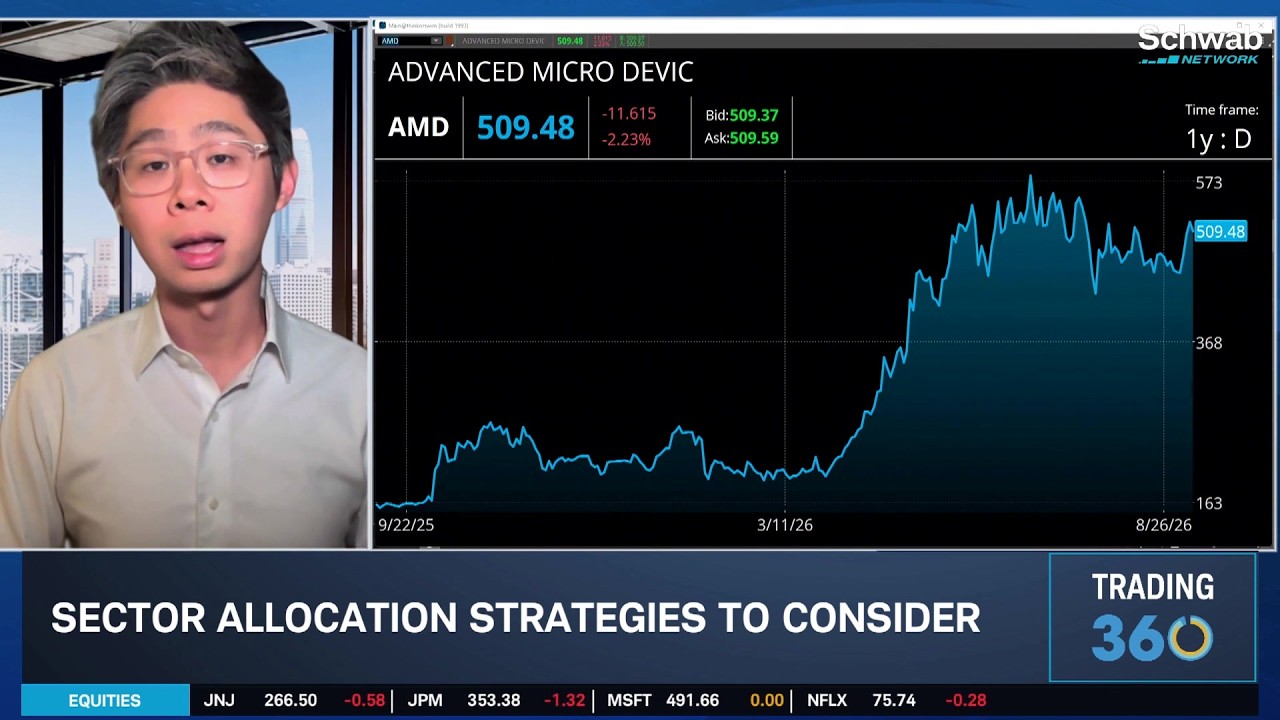Click the 8/26/26 date axis label
The height and width of the screenshot is (720, 1280).
tap(1164, 525)
